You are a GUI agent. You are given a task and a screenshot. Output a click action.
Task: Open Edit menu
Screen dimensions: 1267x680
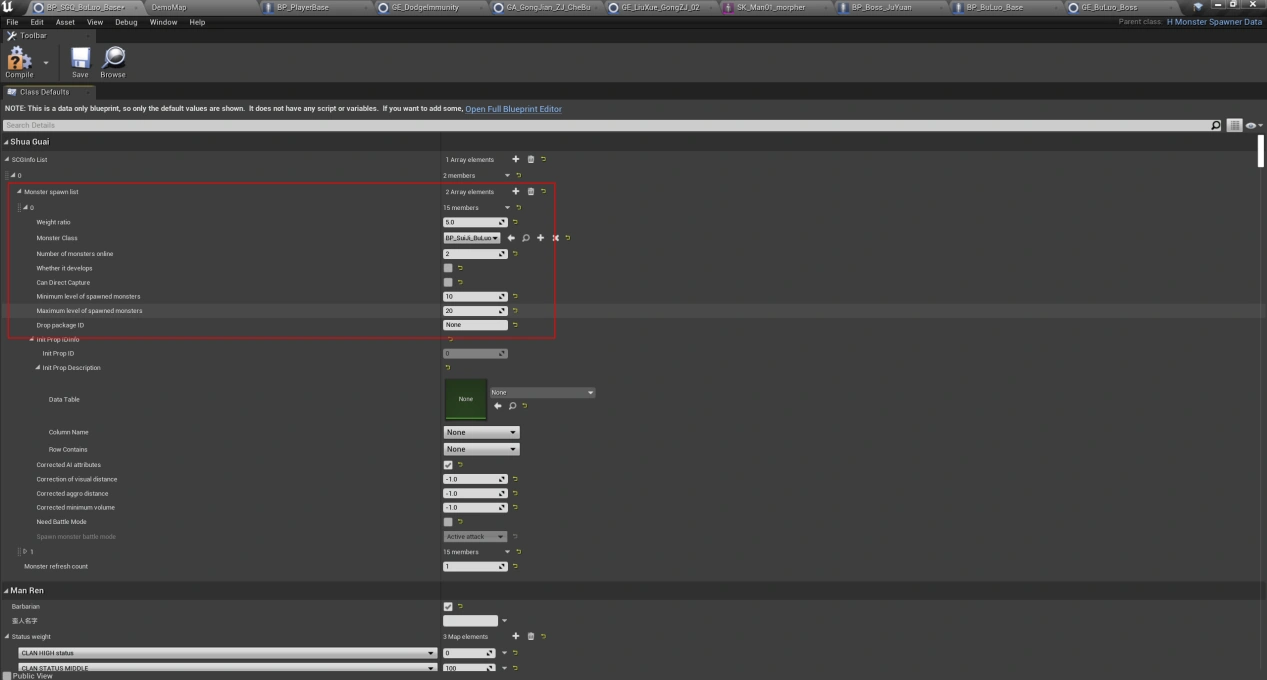click(37, 22)
